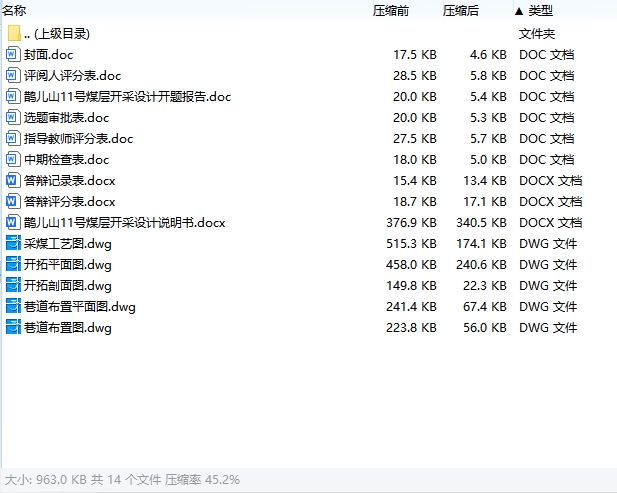Select the file name 开拓平面图.dwg

pyautogui.click(x=68, y=265)
